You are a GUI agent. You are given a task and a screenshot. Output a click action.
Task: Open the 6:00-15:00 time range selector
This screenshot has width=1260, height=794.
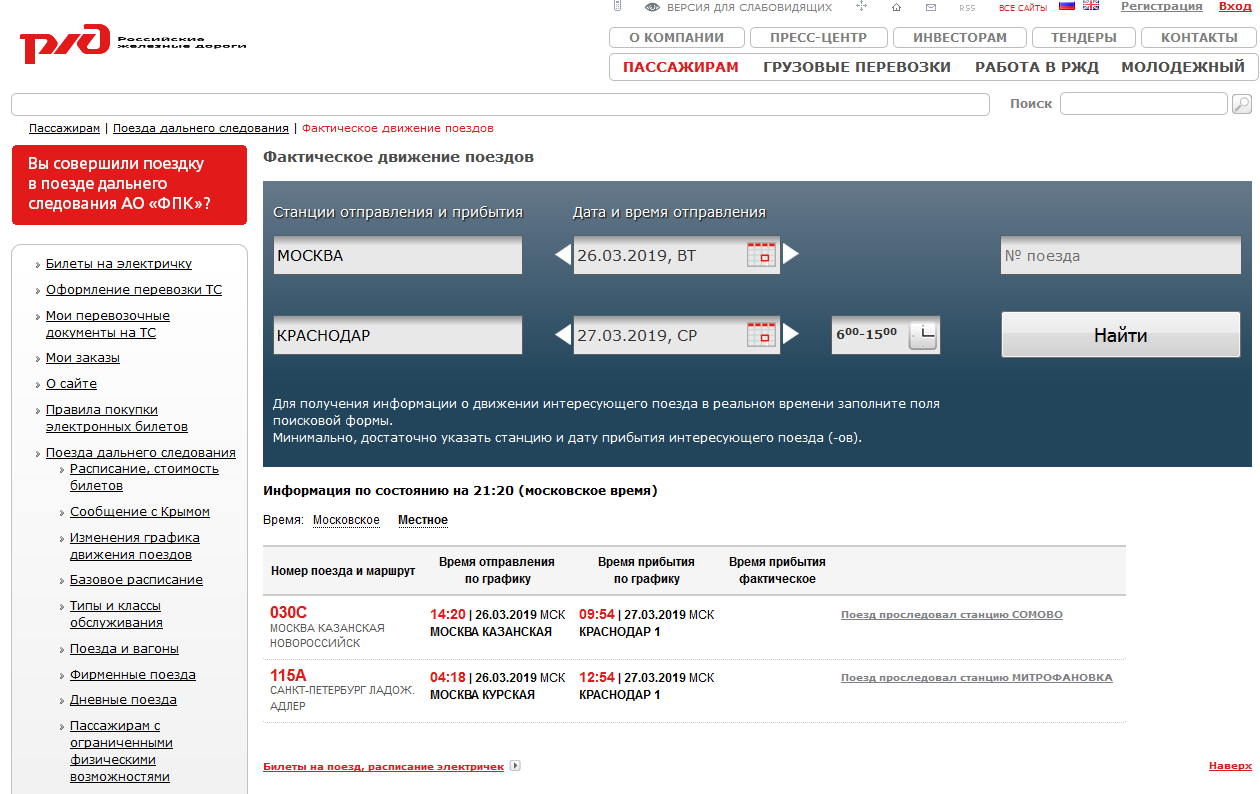coord(922,335)
